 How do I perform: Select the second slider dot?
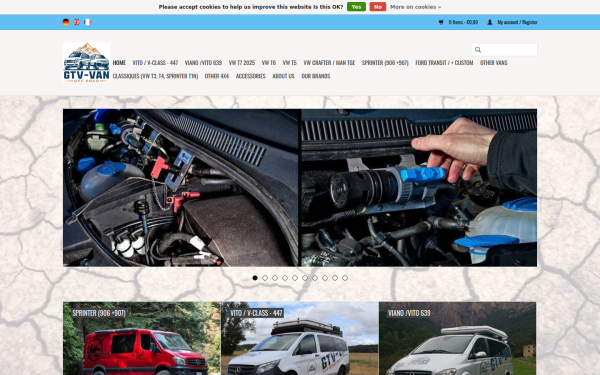tap(265, 278)
